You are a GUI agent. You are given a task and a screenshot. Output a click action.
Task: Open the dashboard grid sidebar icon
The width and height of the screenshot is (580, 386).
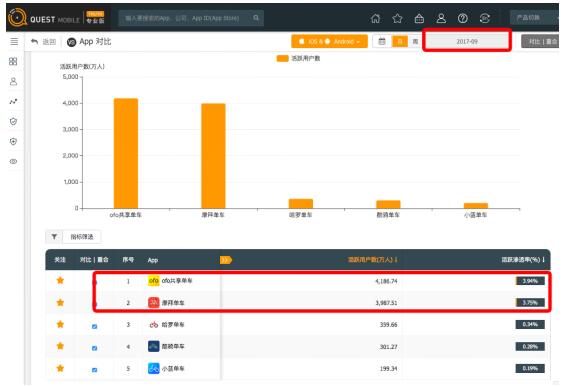(x=13, y=61)
